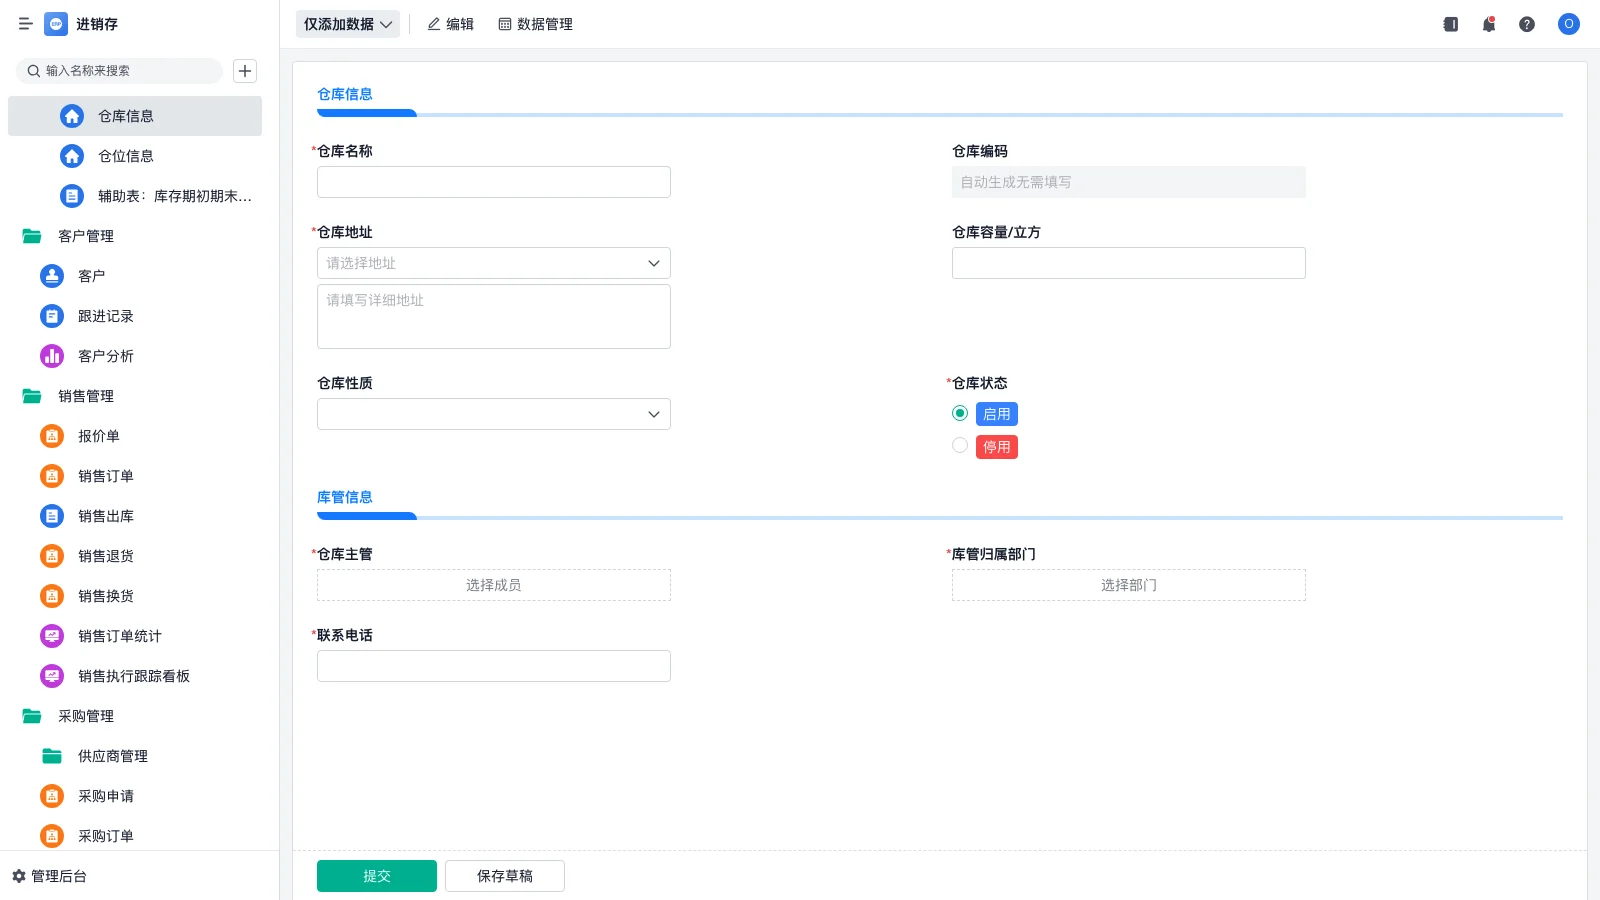Open the 仓库性质 dropdown
This screenshot has height=900, width=1600.
[x=494, y=414]
